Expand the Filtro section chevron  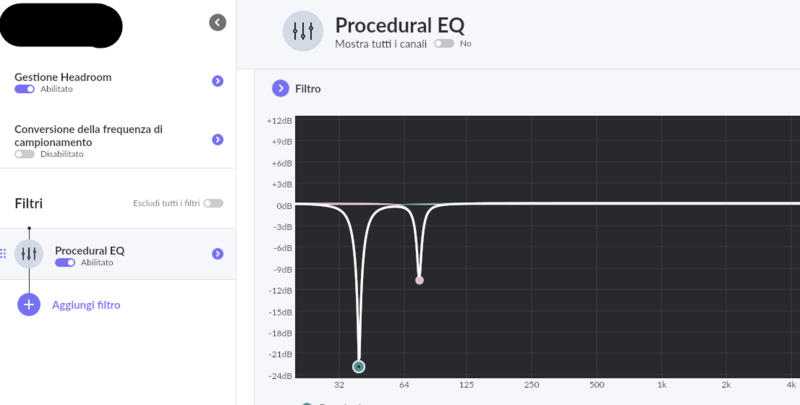tap(281, 89)
